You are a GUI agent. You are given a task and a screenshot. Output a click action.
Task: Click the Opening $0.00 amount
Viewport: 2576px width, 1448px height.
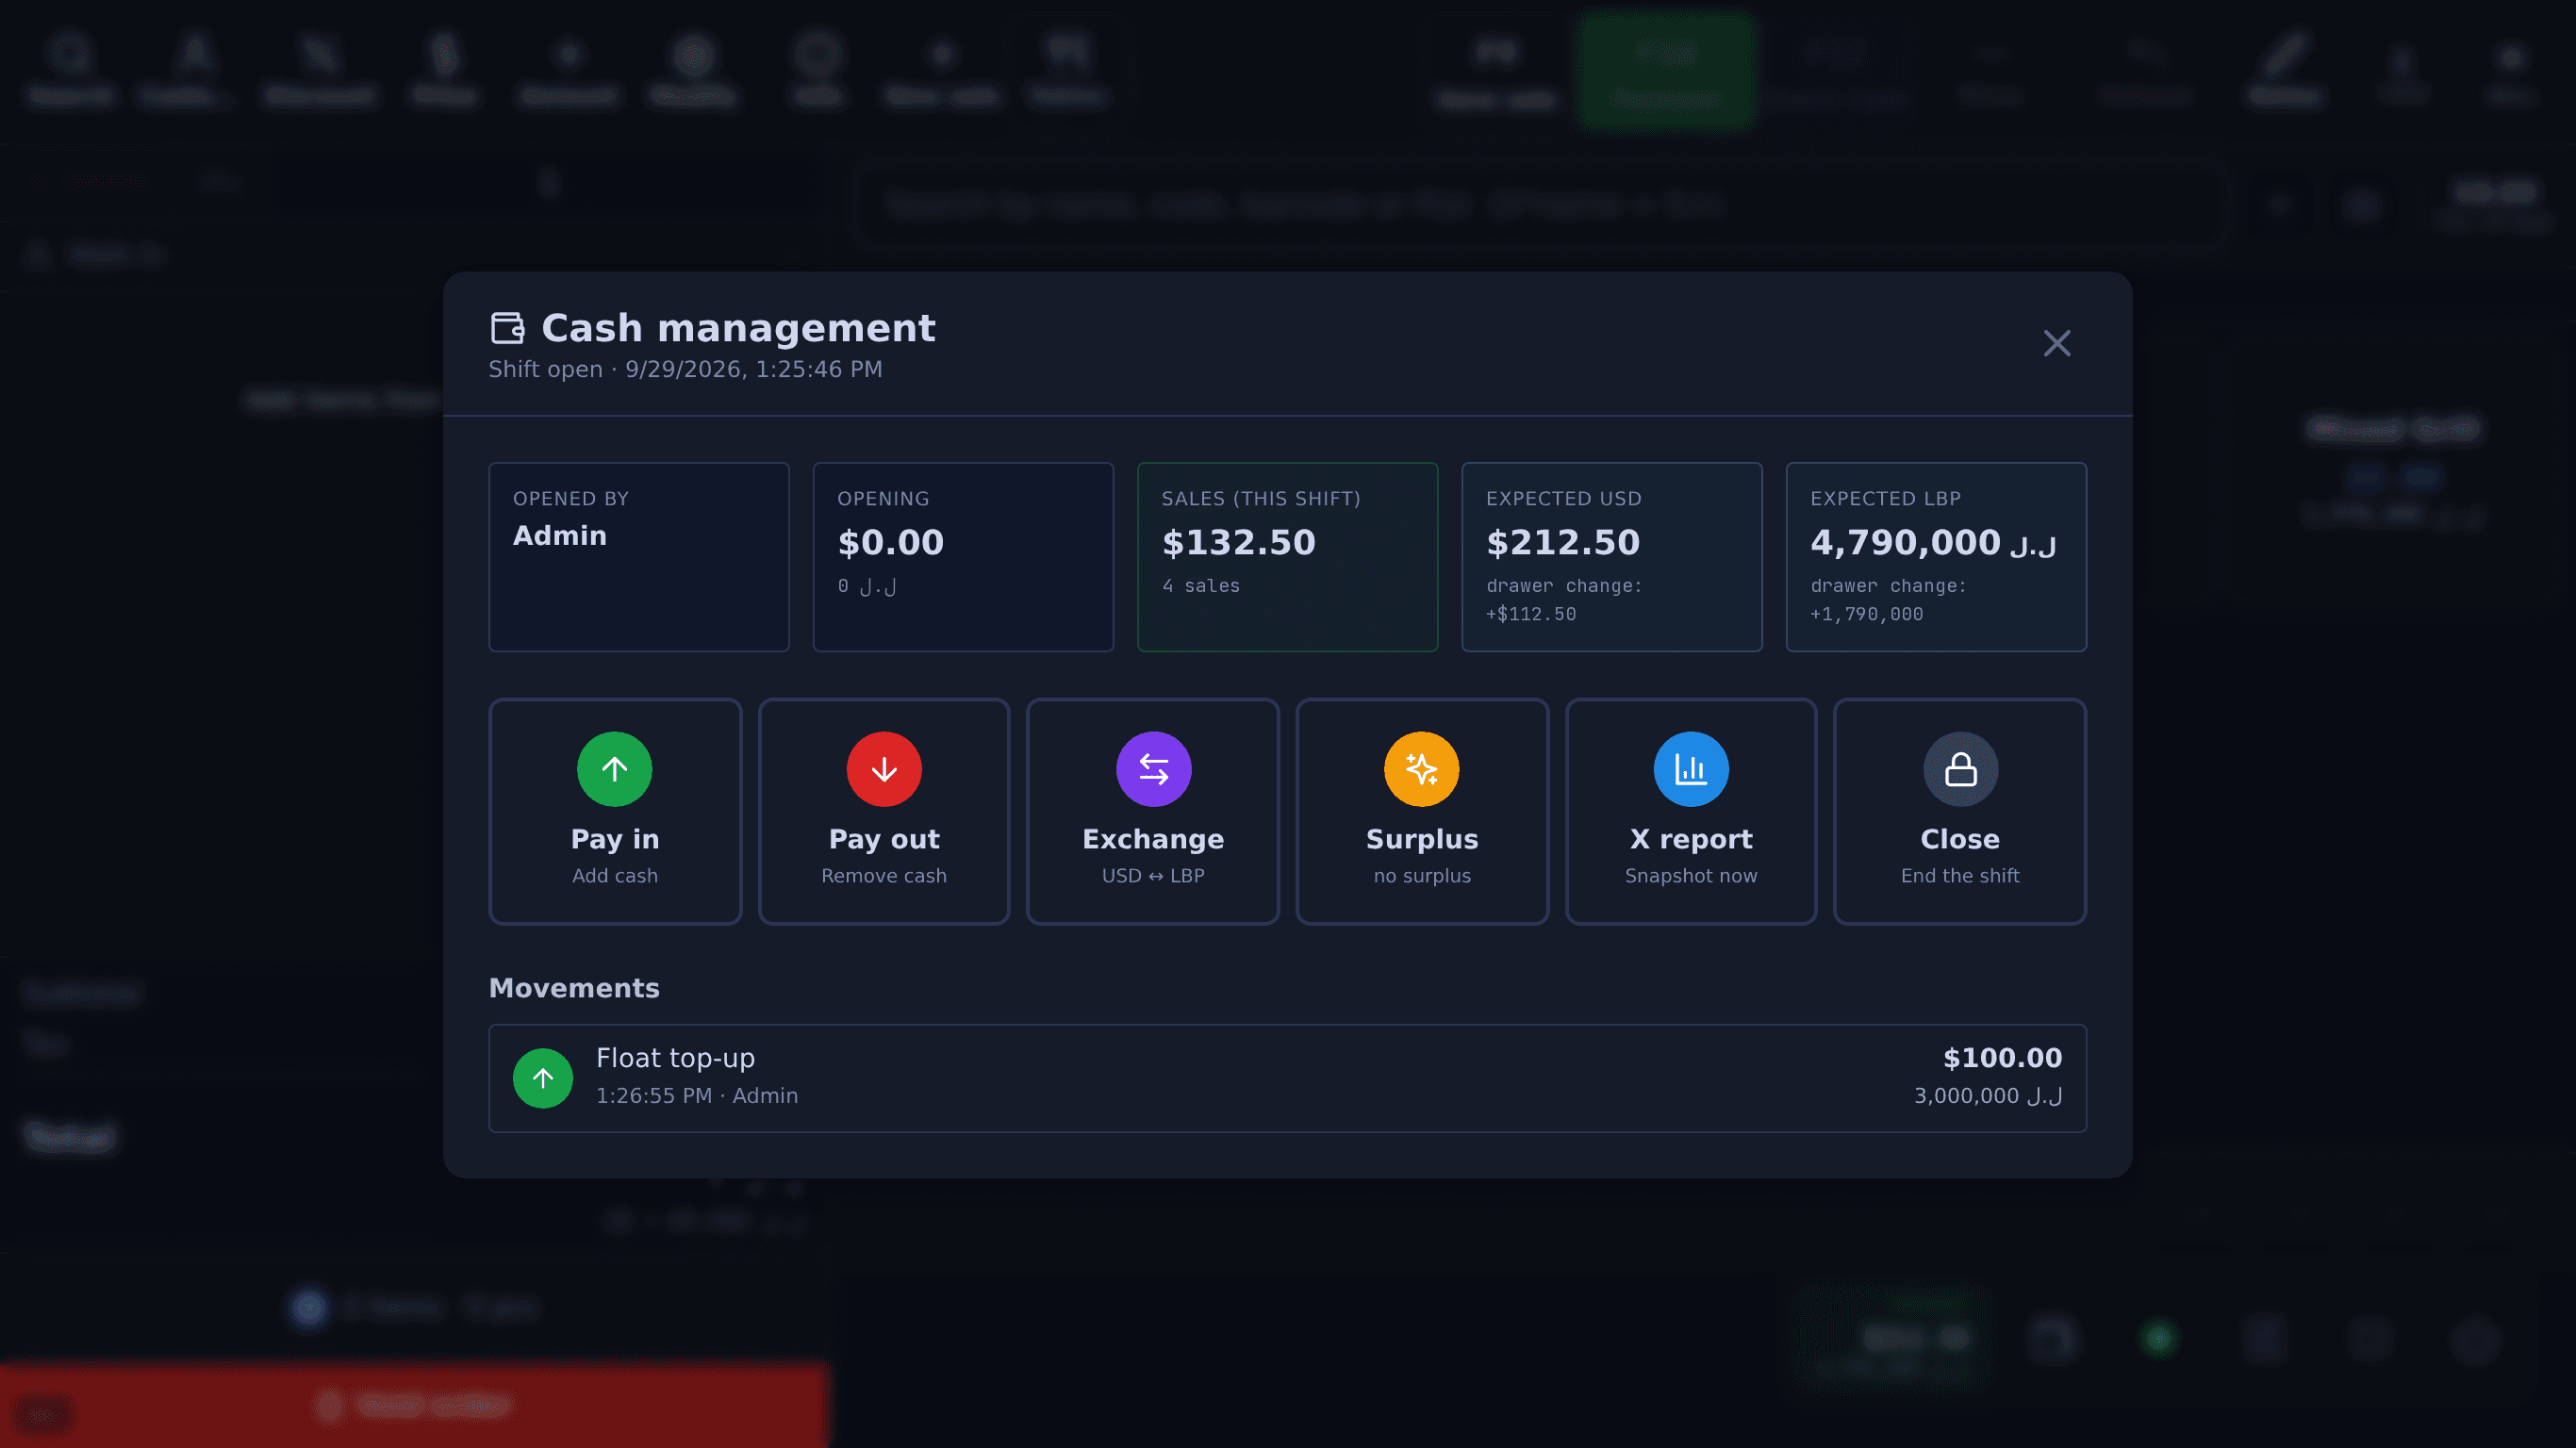[x=890, y=542]
